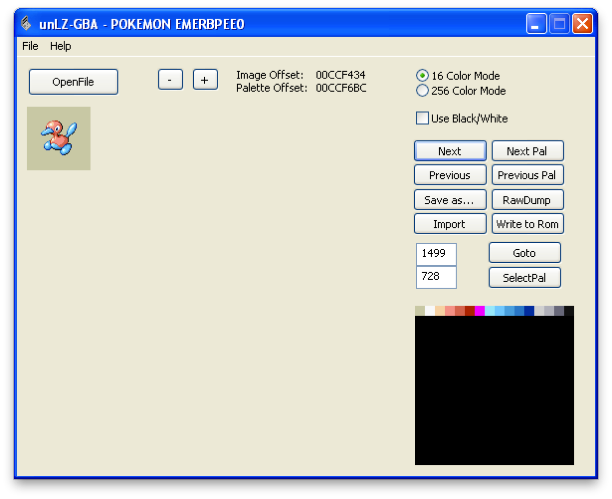Select 16 Color Mode radio button

422,75
